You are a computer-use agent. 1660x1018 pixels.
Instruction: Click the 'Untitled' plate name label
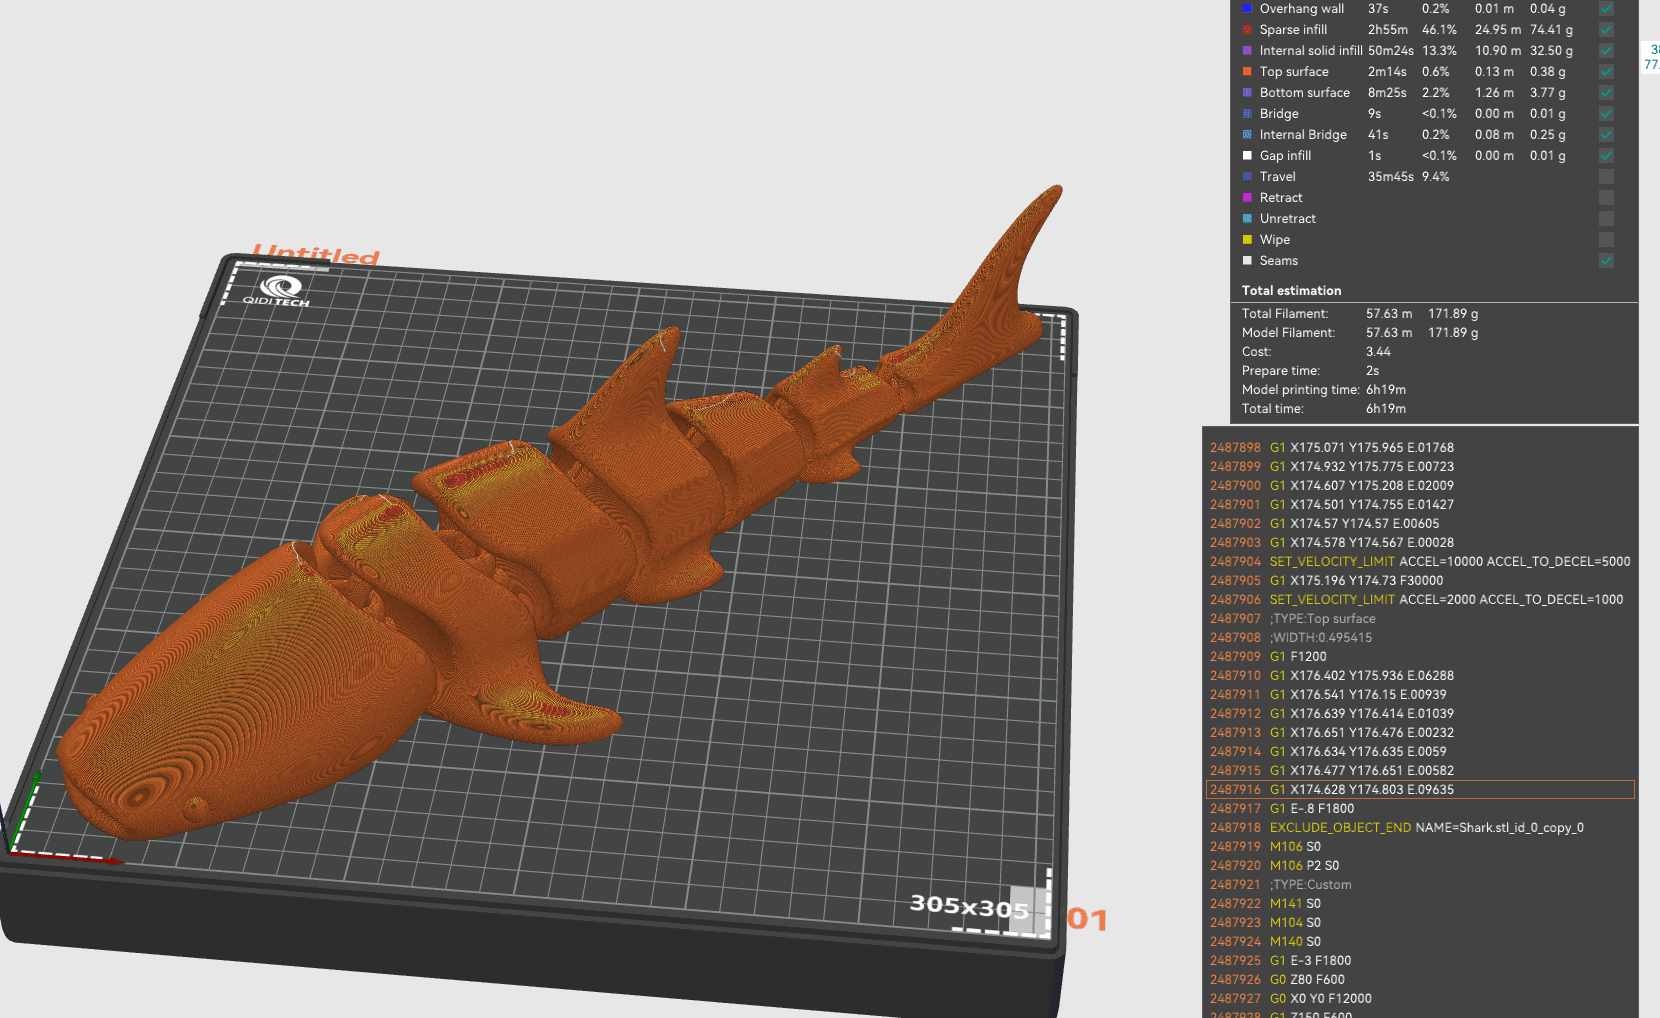315,255
